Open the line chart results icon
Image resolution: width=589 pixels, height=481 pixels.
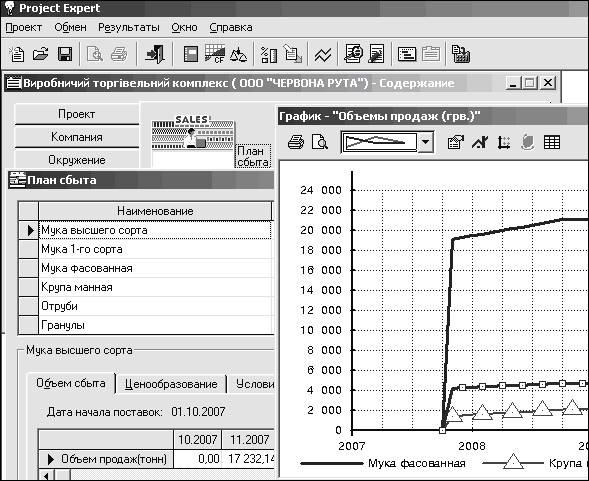coord(323,55)
